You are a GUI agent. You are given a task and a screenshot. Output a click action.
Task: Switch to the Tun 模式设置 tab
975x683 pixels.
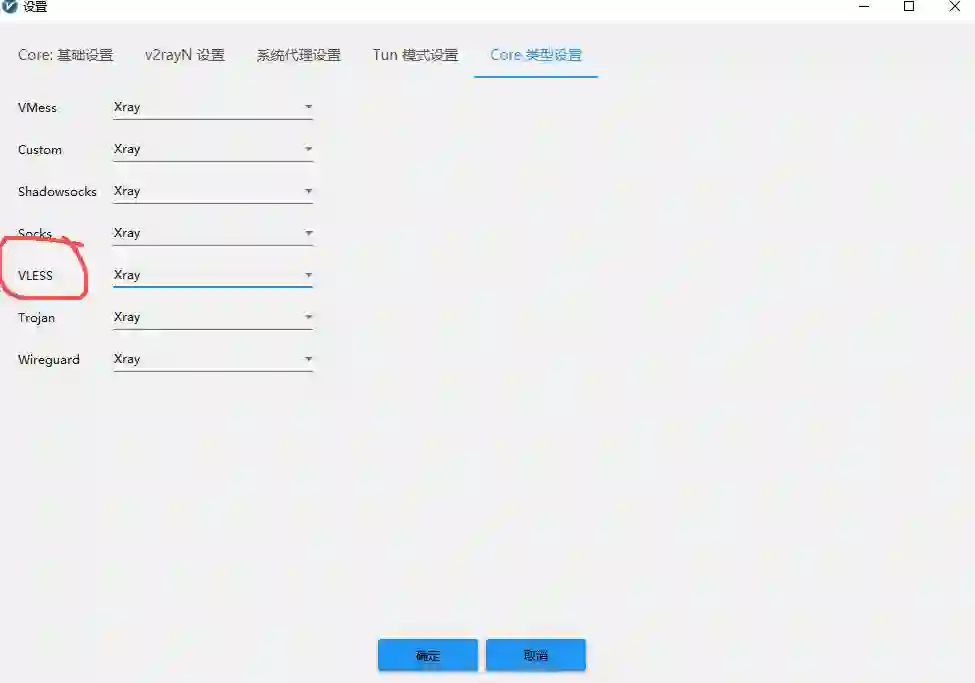[414, 55]
